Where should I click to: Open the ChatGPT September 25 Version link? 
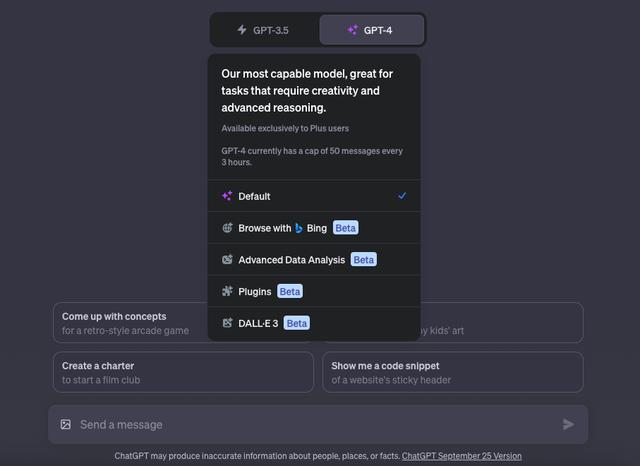(x=462, y=456)
